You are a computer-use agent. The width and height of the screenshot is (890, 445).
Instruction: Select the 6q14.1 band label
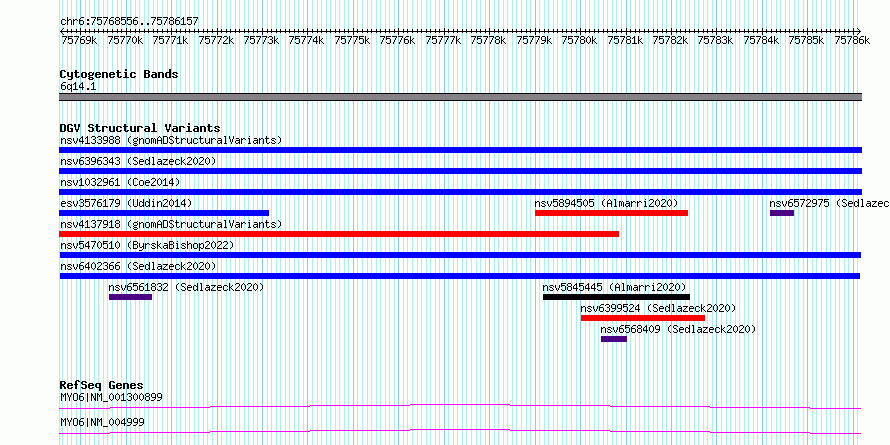tap(78, 86)
